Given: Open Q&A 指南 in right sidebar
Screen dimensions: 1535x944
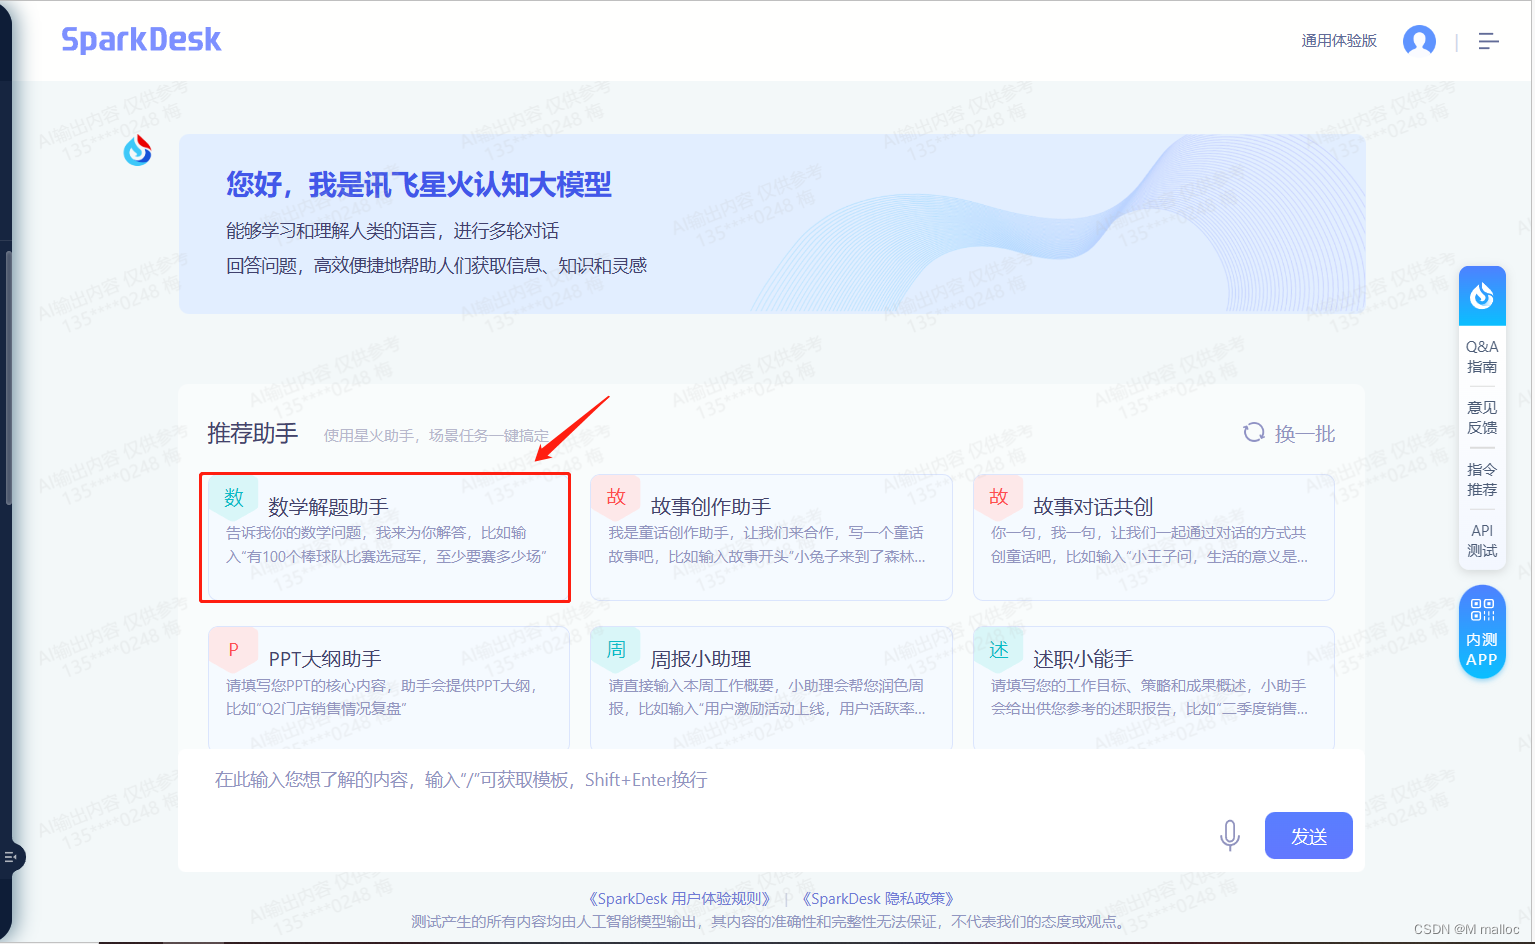Looking at the screenshot, I should [1482, 357].
